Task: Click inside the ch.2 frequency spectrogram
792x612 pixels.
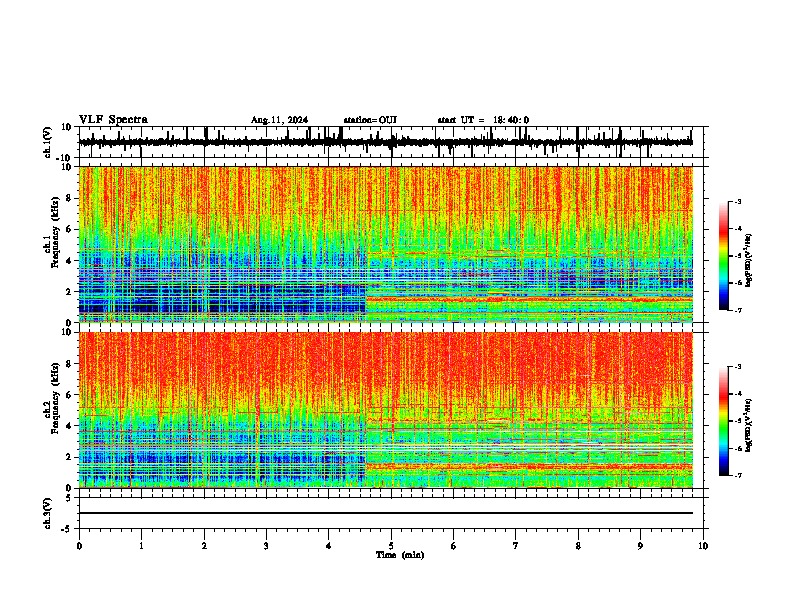Action: [386, 410]
